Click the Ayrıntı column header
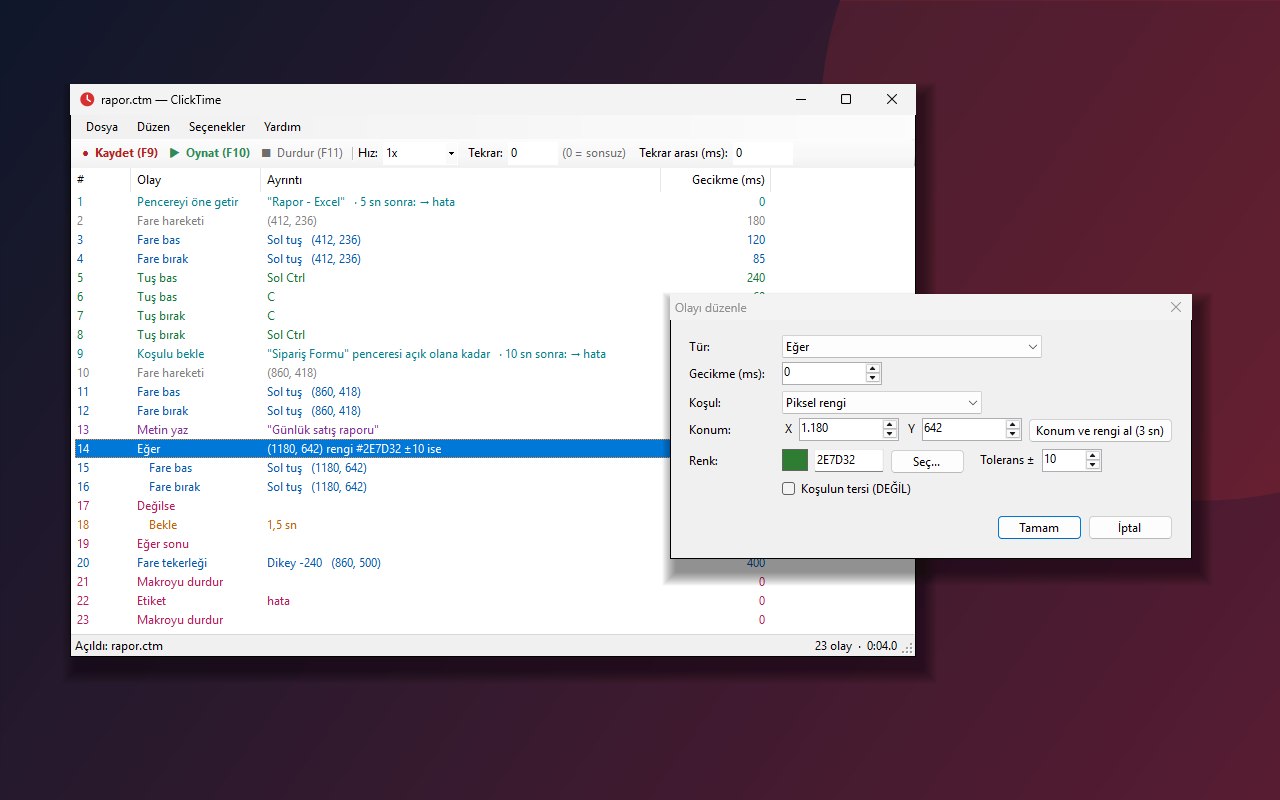The width and height of the screenshot is (1280, 800). point(460,180)
